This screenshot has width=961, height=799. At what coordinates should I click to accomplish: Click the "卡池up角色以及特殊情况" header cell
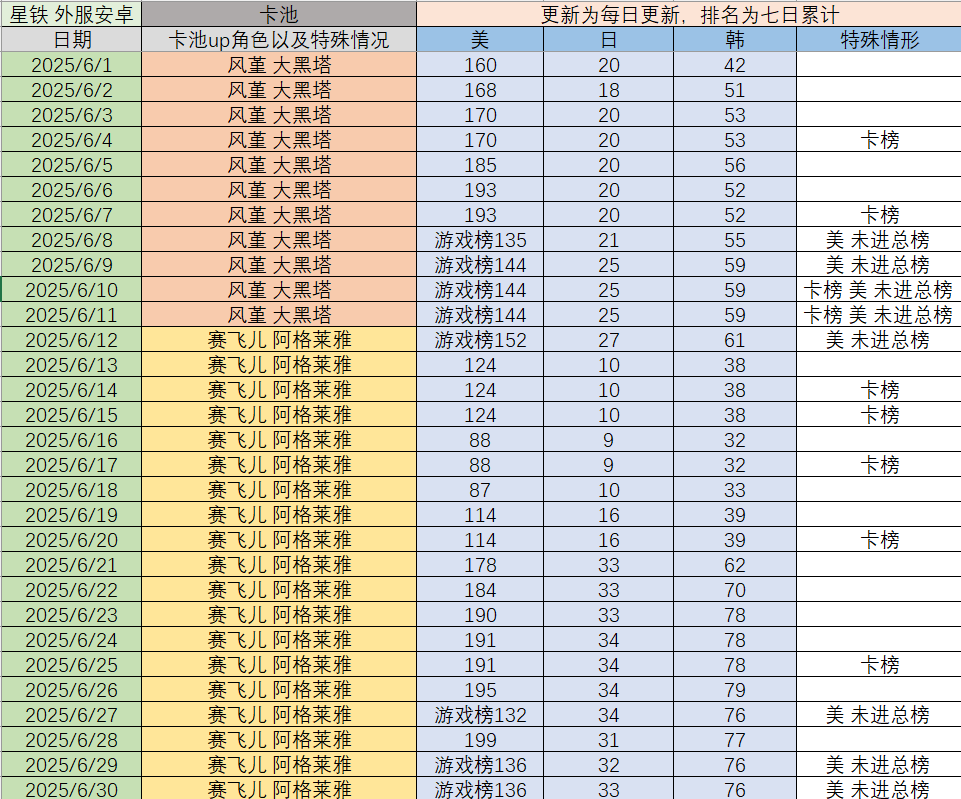[x=279, y=40]
